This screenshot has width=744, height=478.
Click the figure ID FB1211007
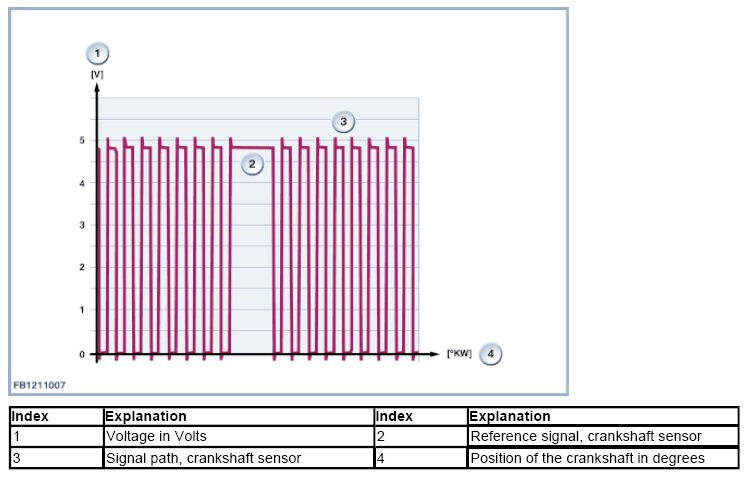(39, 384)
